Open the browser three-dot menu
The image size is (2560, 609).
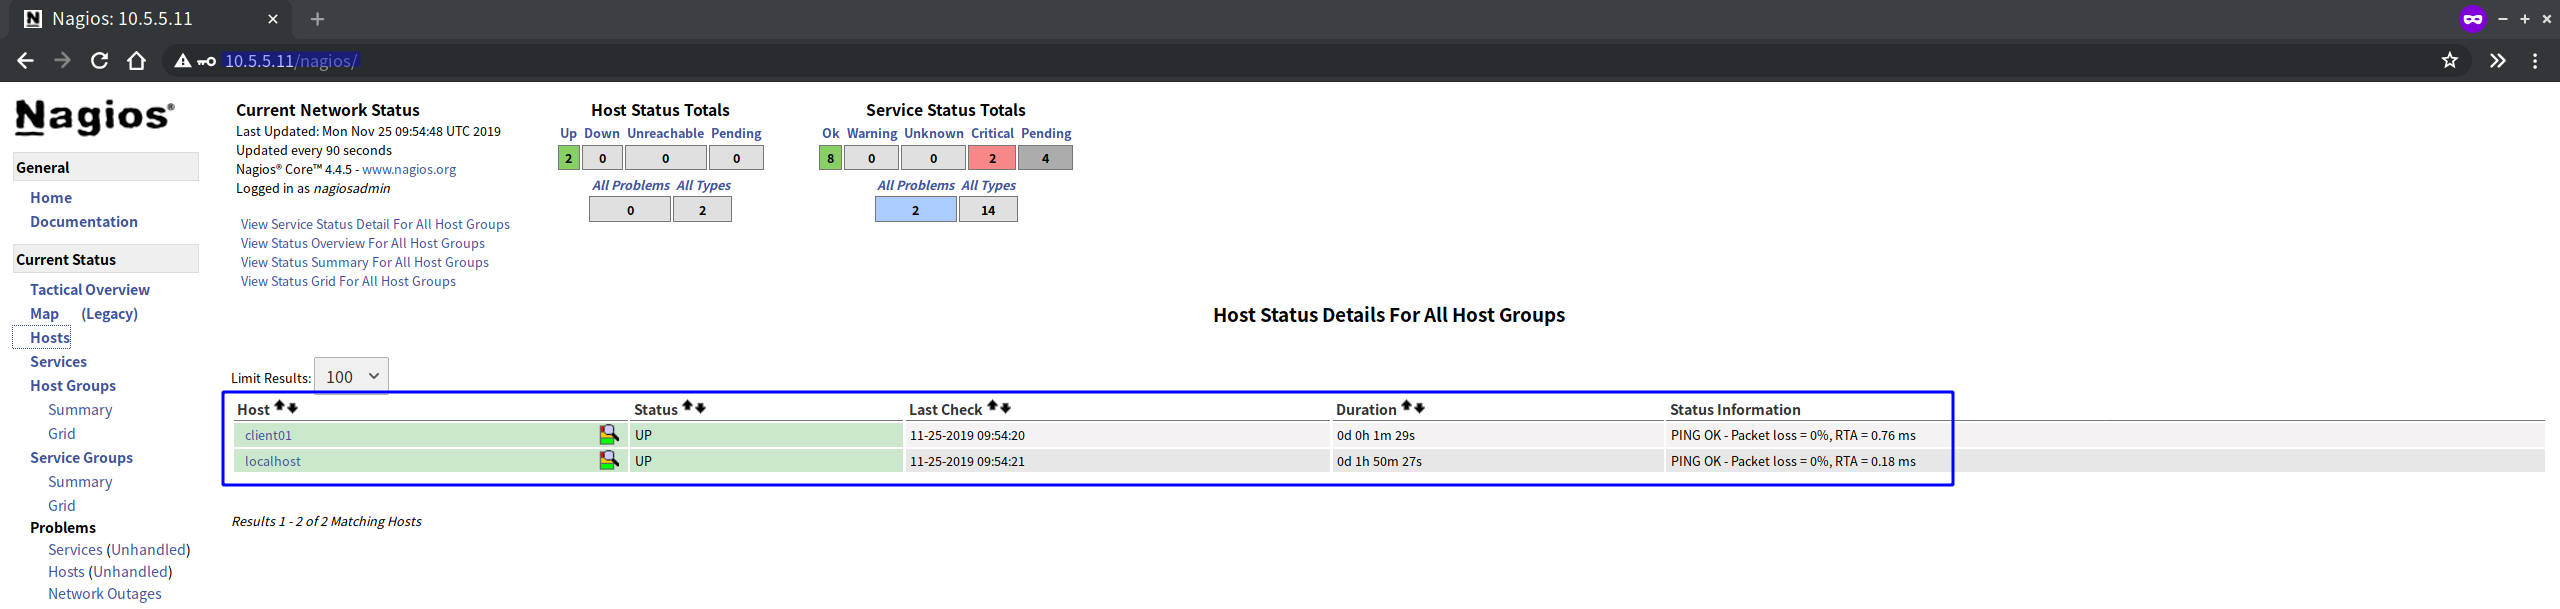click(x=2535, y=61)
